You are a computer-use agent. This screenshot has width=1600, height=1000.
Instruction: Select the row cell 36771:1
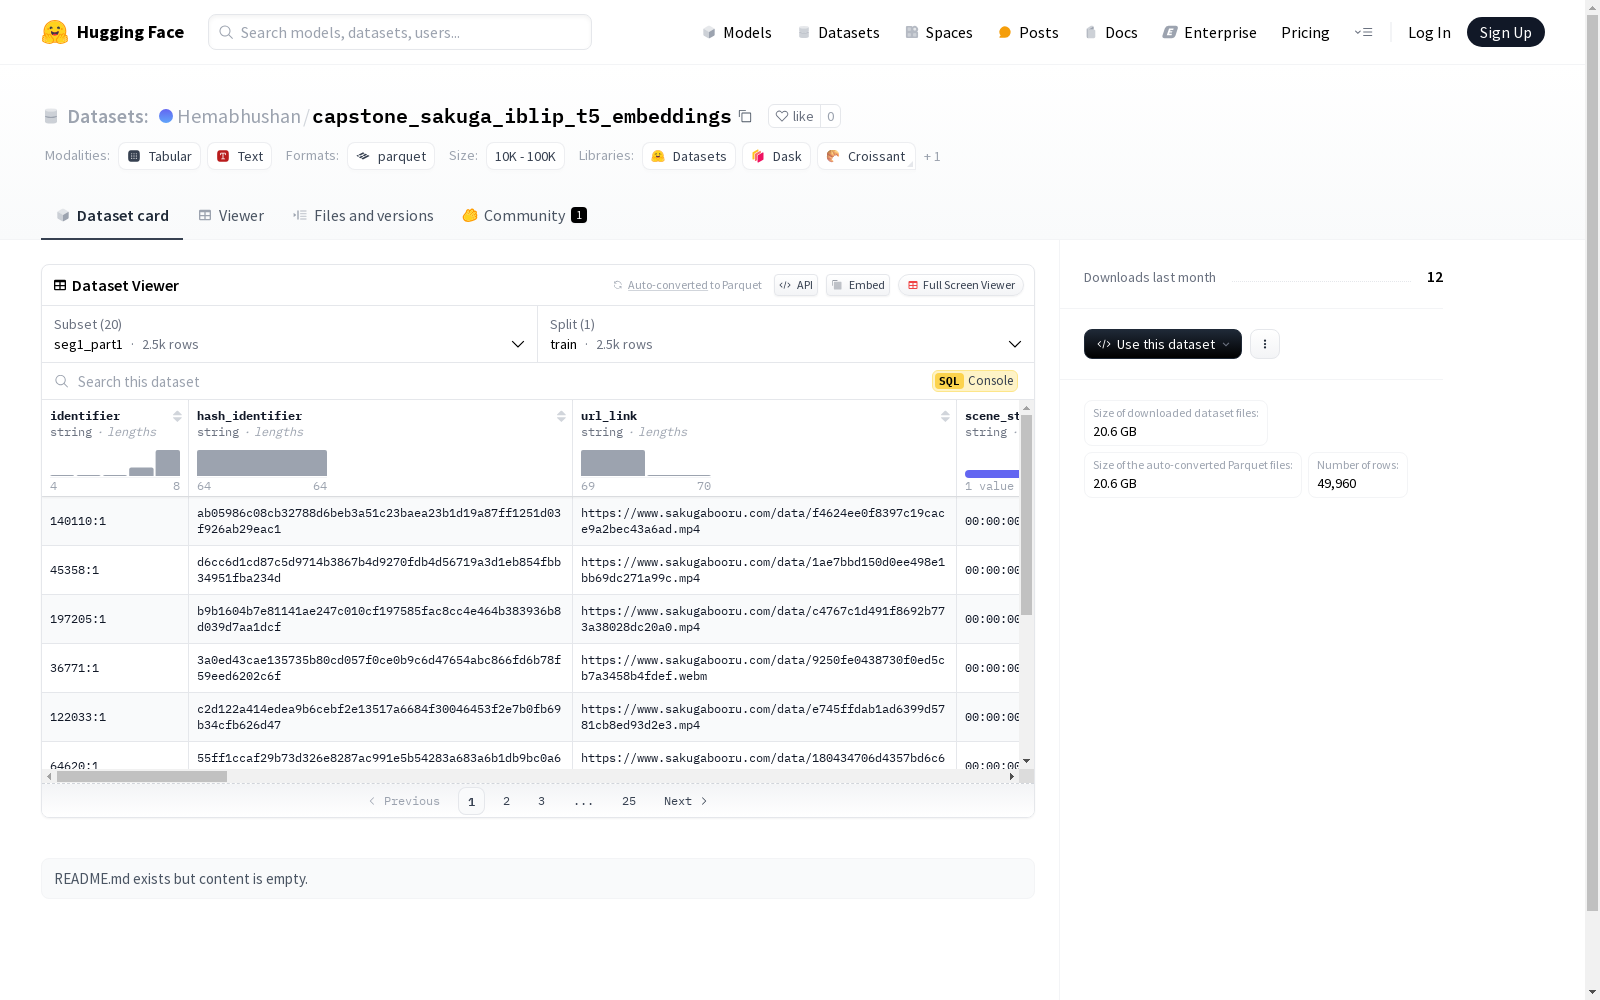click(115, 668)
